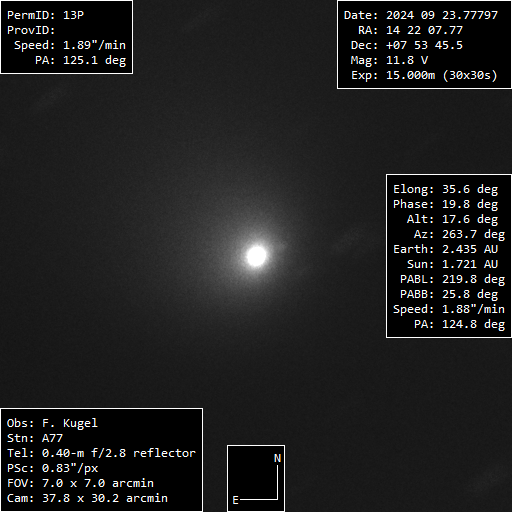The image size is (512, 512).
Task: Click the bright comet nucleus
Action: pyautogui.click(x=256, y=256)
